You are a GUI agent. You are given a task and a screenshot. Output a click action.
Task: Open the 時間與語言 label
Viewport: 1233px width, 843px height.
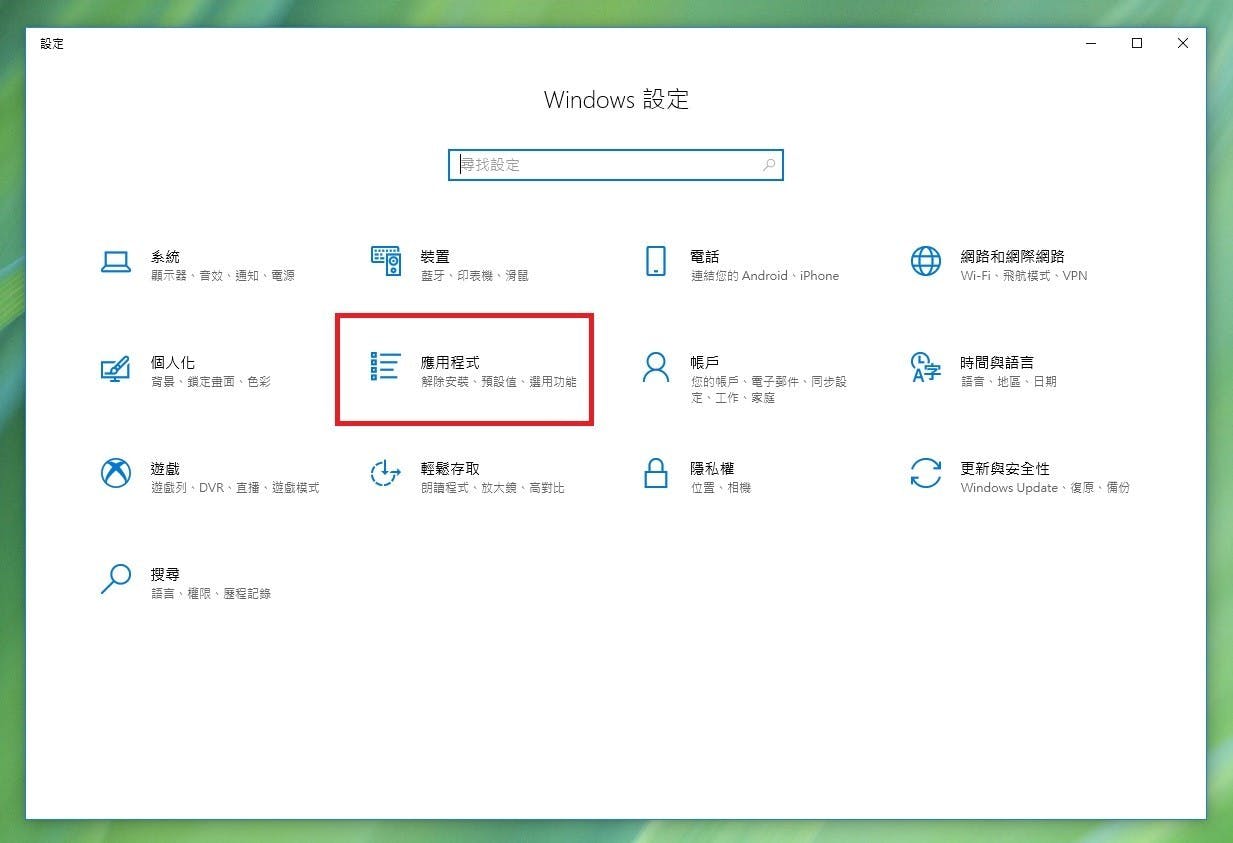pos(997,363)
